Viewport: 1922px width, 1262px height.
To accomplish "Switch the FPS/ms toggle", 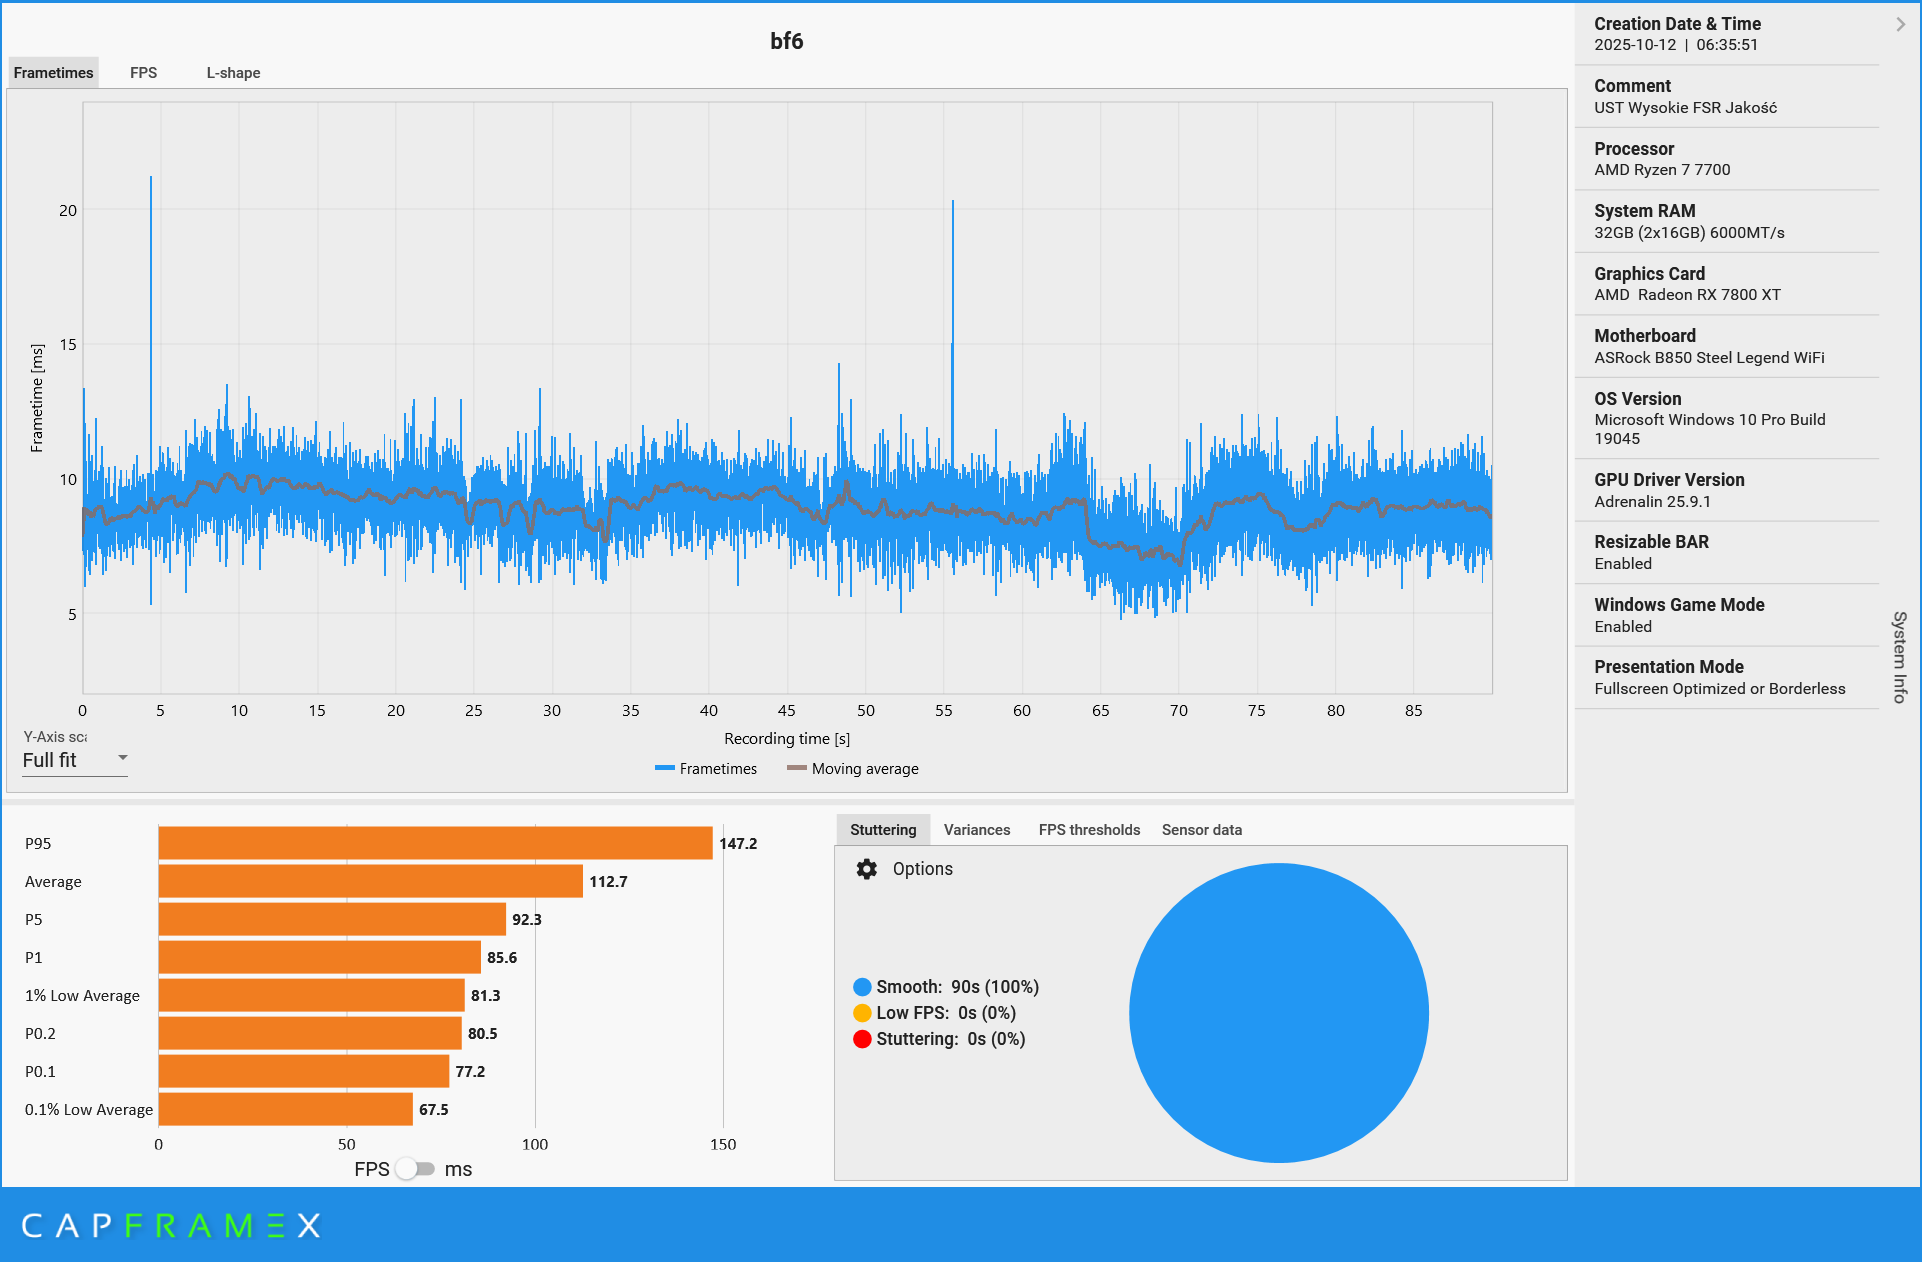I will pos(415,1169).
